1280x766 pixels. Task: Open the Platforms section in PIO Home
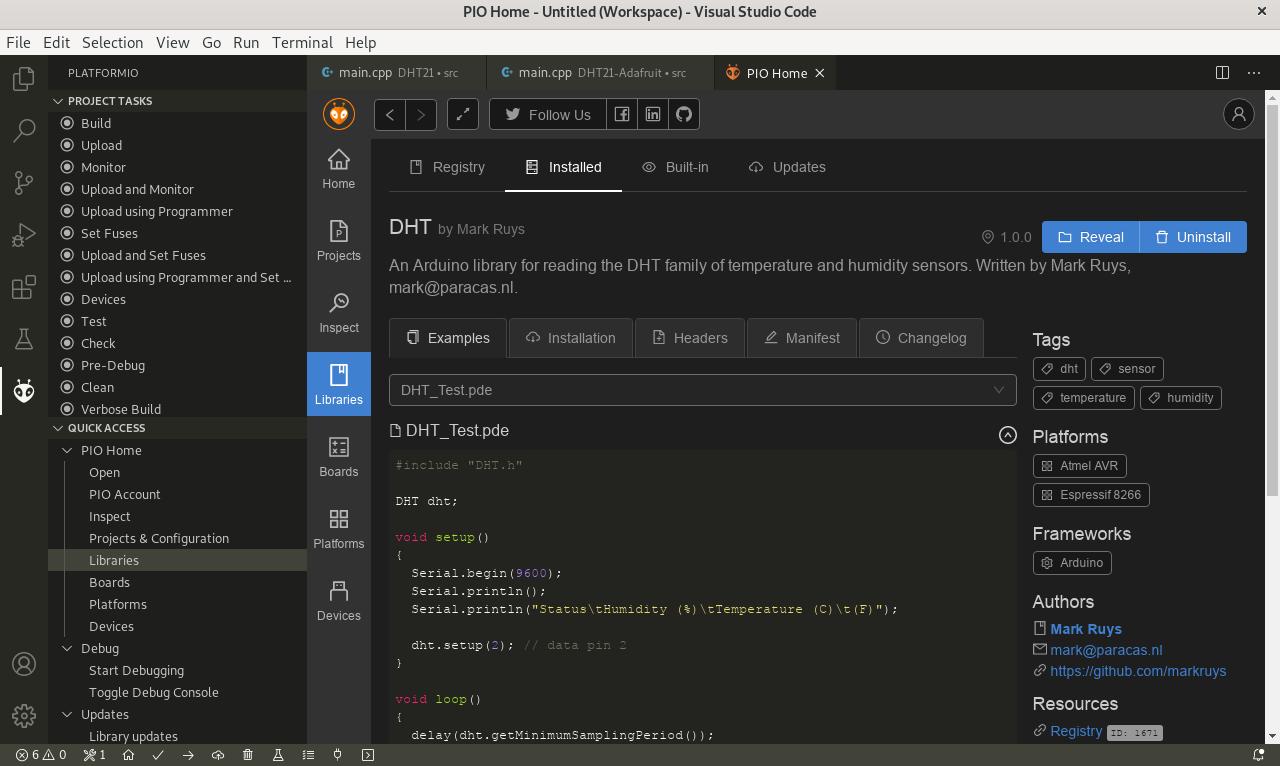point(339,529)
